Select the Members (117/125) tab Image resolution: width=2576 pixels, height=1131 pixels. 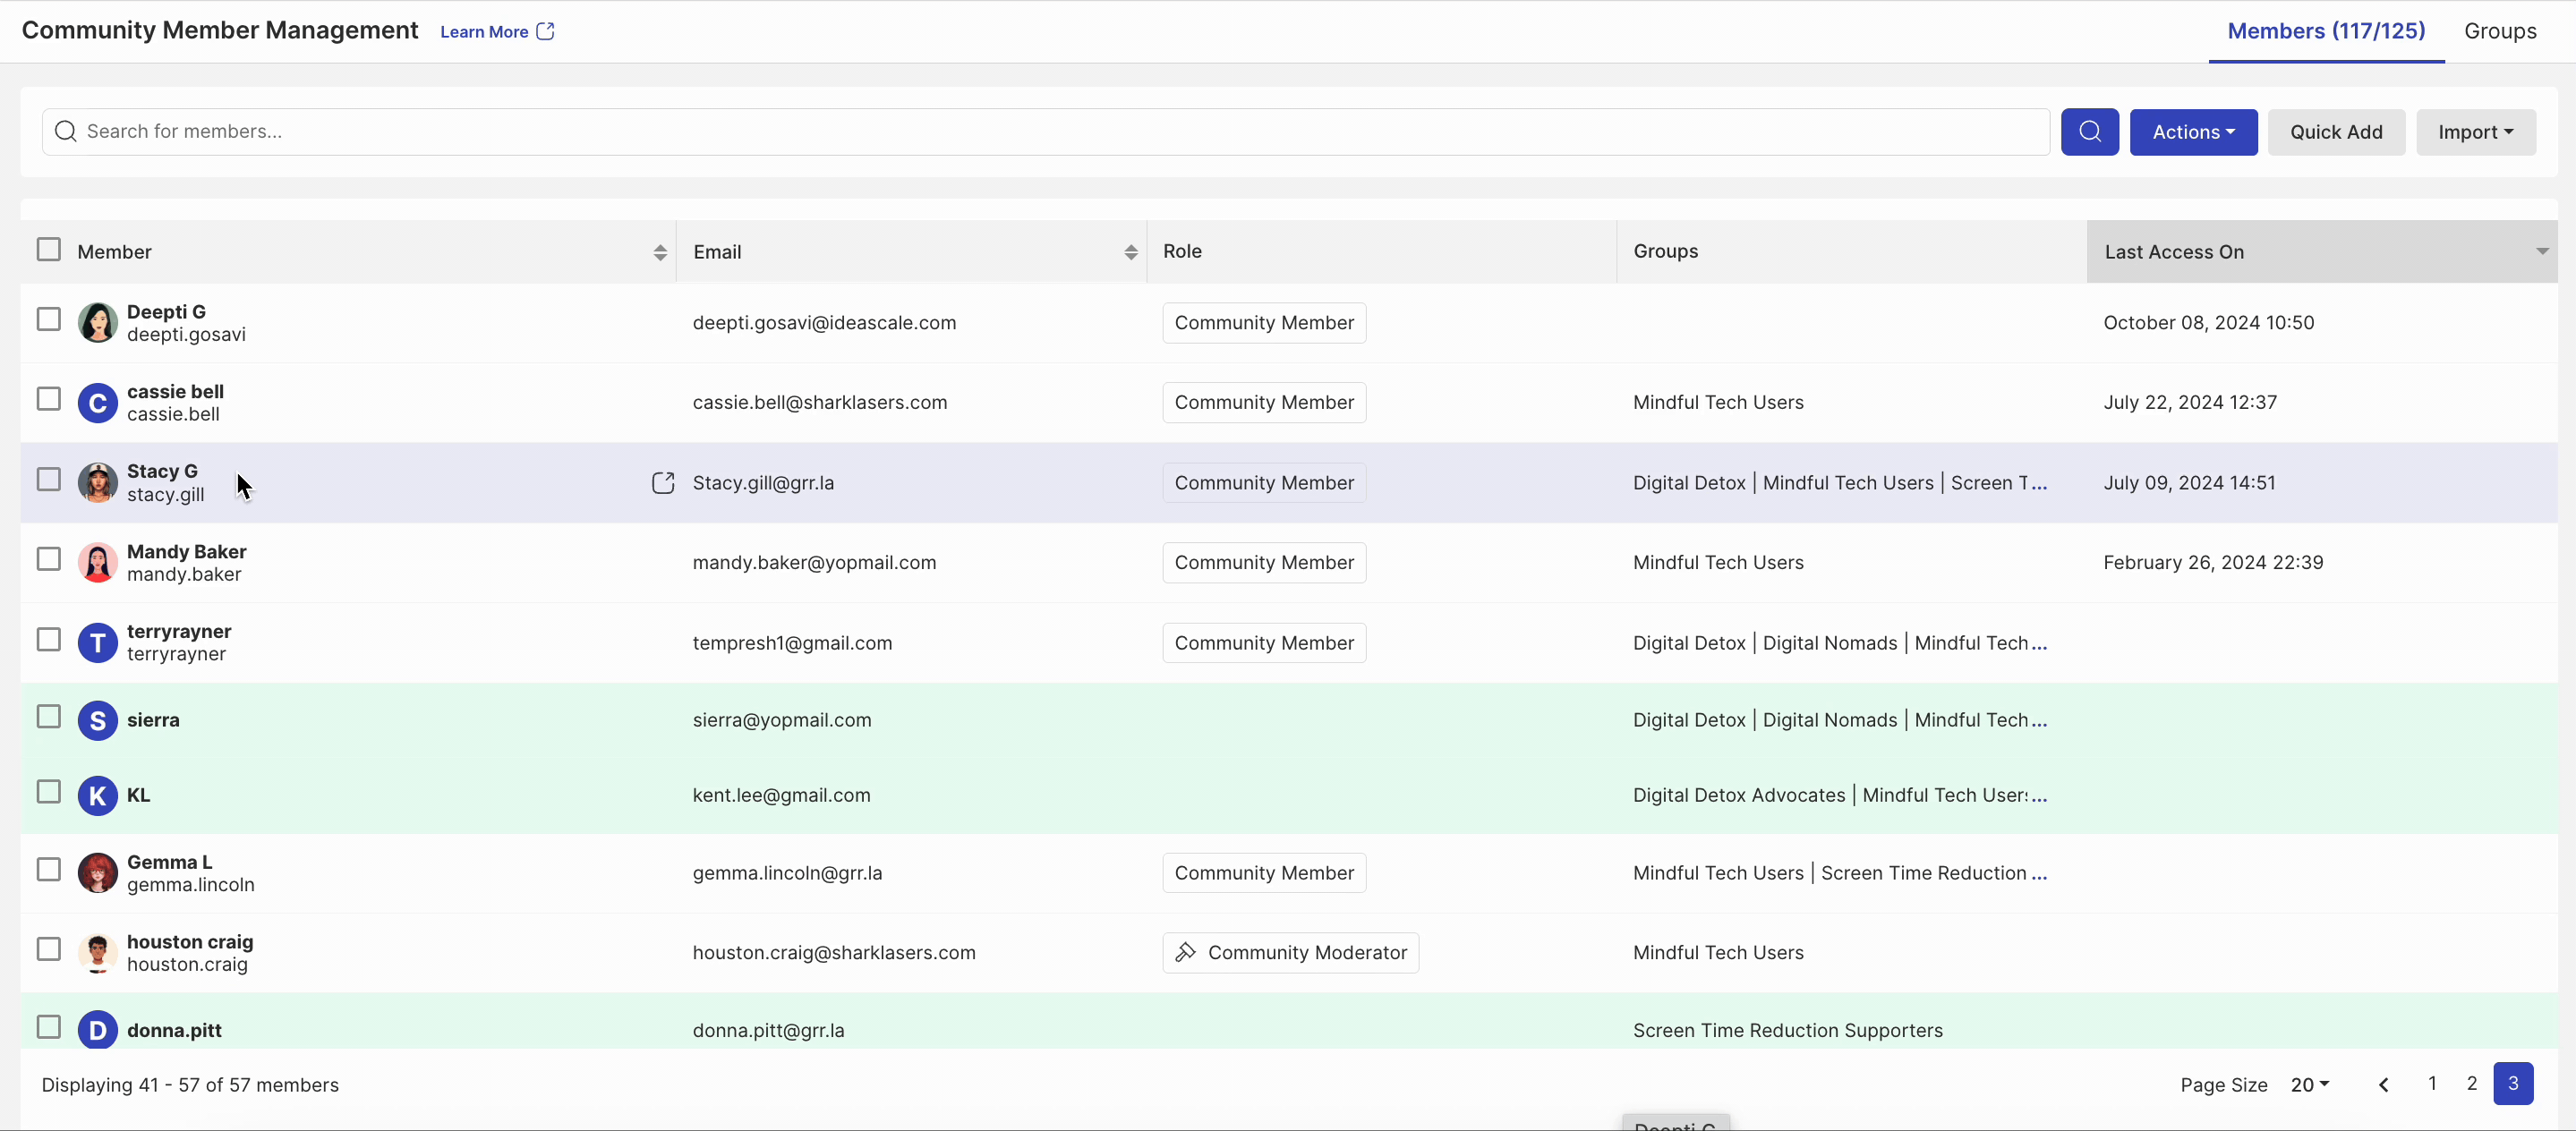coord(2325,31)
